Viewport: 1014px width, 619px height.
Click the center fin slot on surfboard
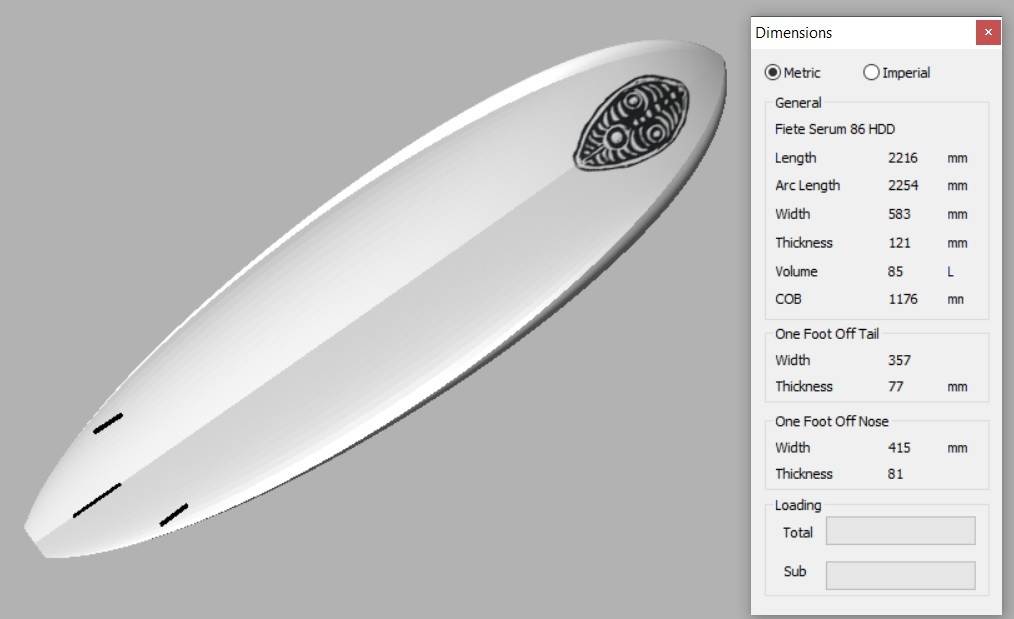[x=97, y=500]
